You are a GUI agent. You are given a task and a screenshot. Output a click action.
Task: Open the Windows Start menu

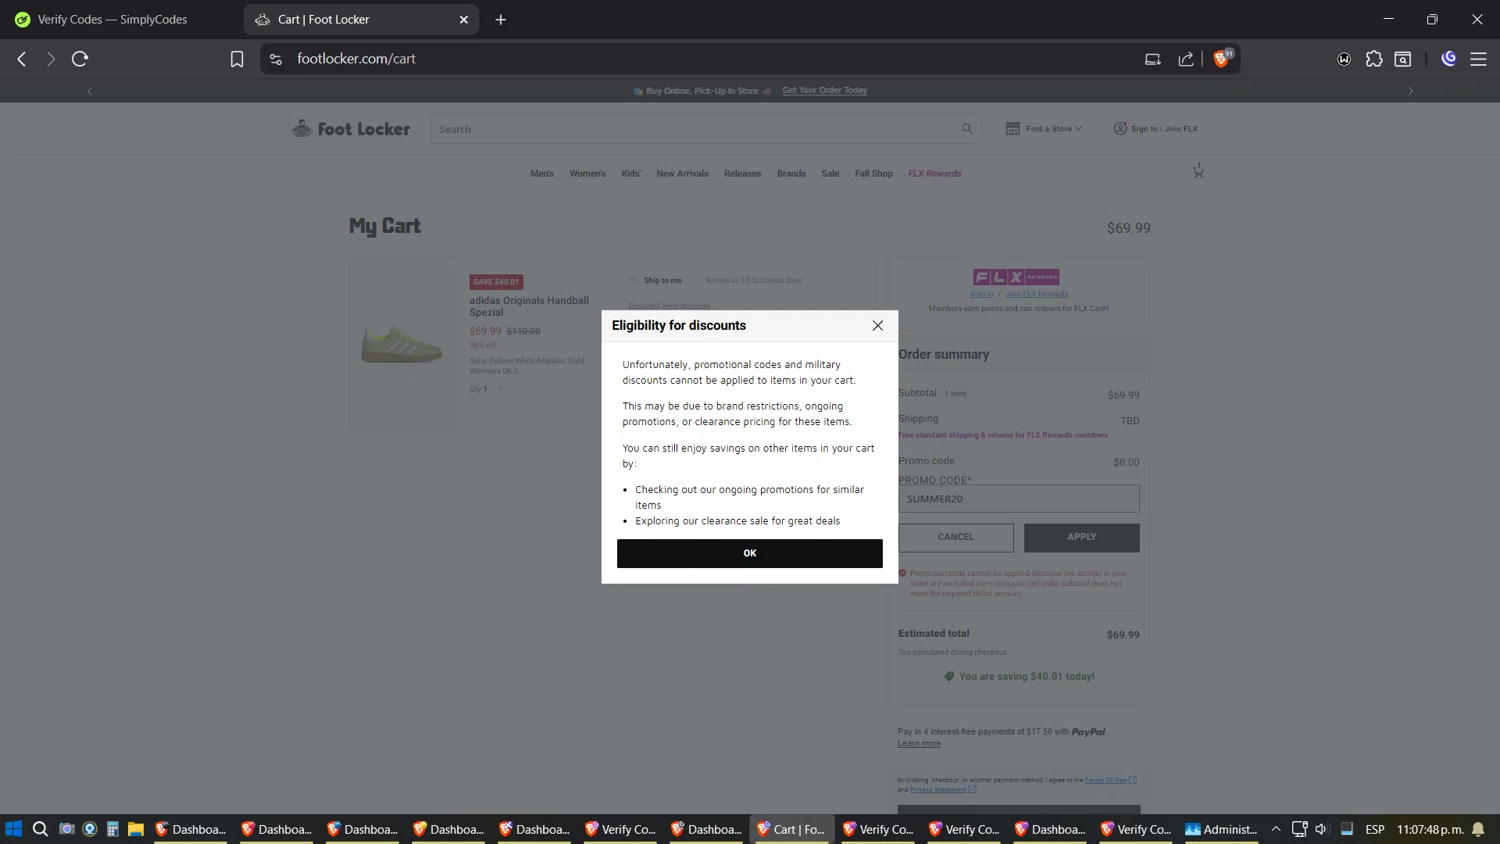pyautogui.click(x=13, y=829)
